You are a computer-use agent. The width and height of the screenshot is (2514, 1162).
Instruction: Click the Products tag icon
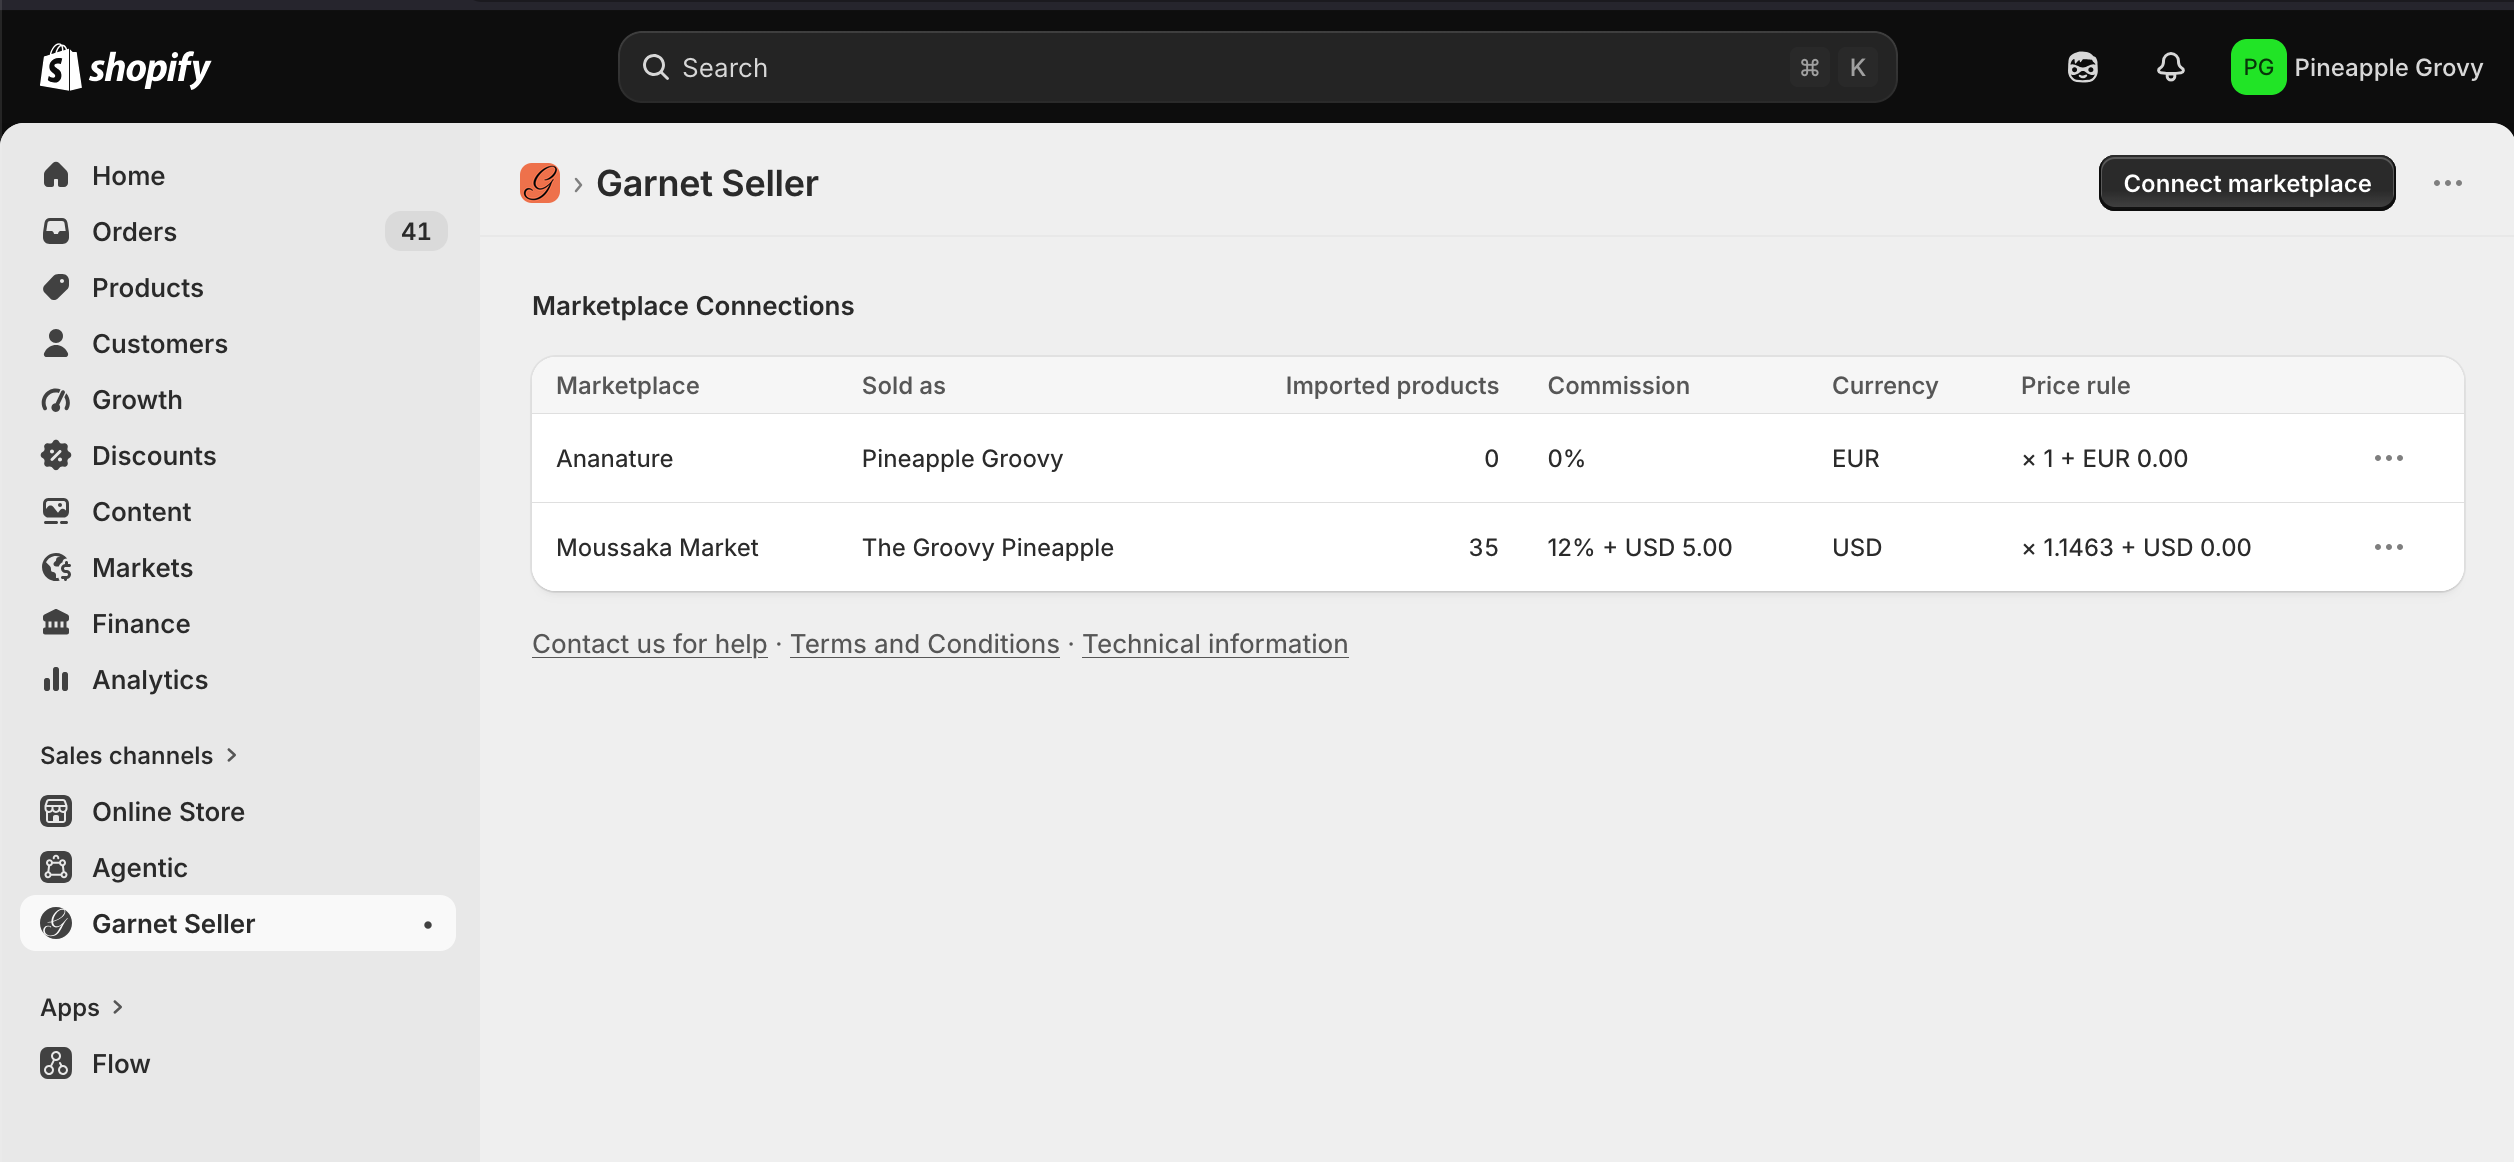click(56, 287)
